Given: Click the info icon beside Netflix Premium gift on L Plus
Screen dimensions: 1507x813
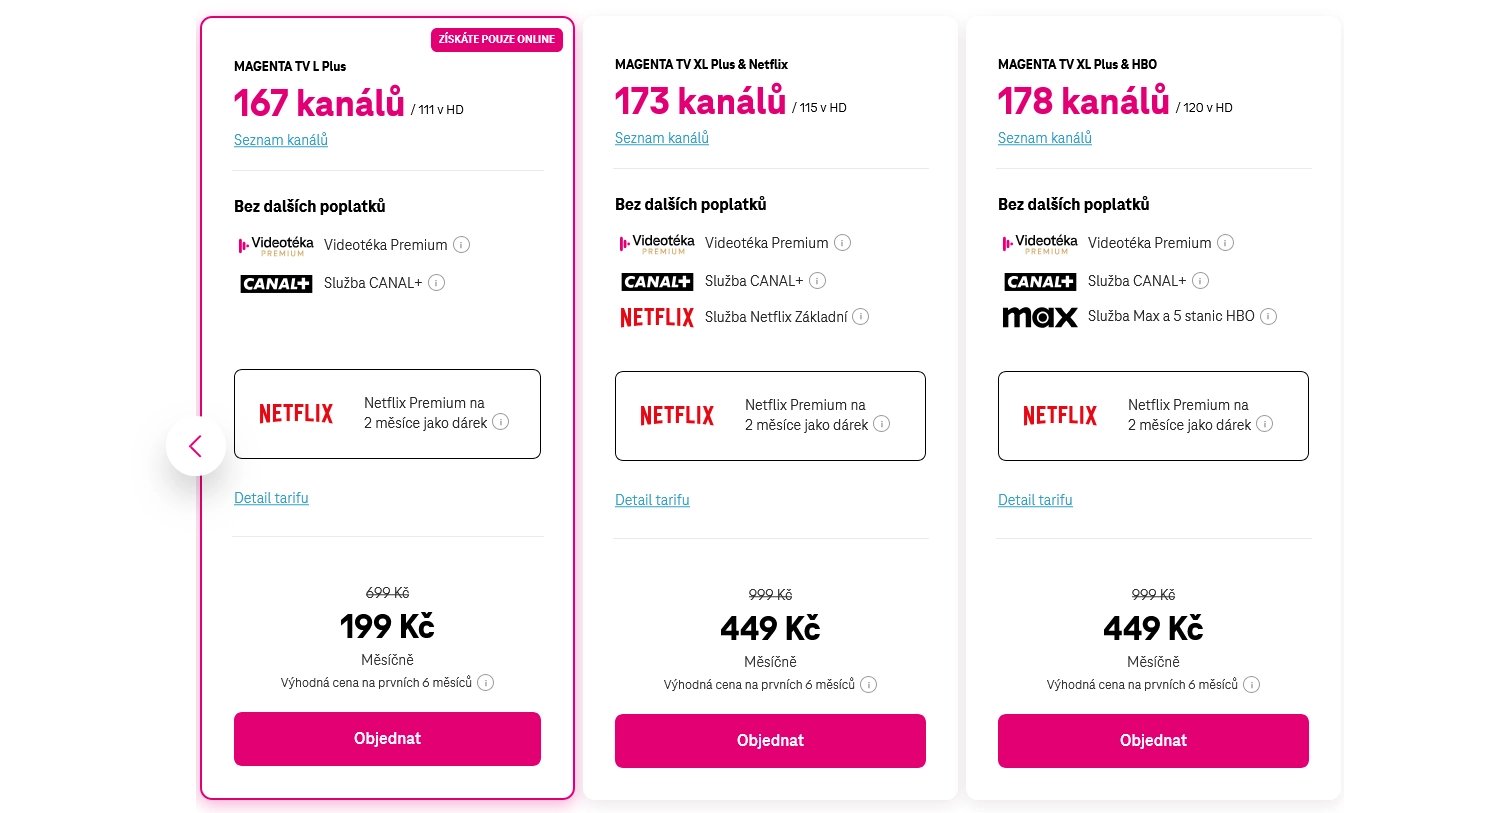Looking at the screenshot, I should pyautogui.click(x=499, y=423).
